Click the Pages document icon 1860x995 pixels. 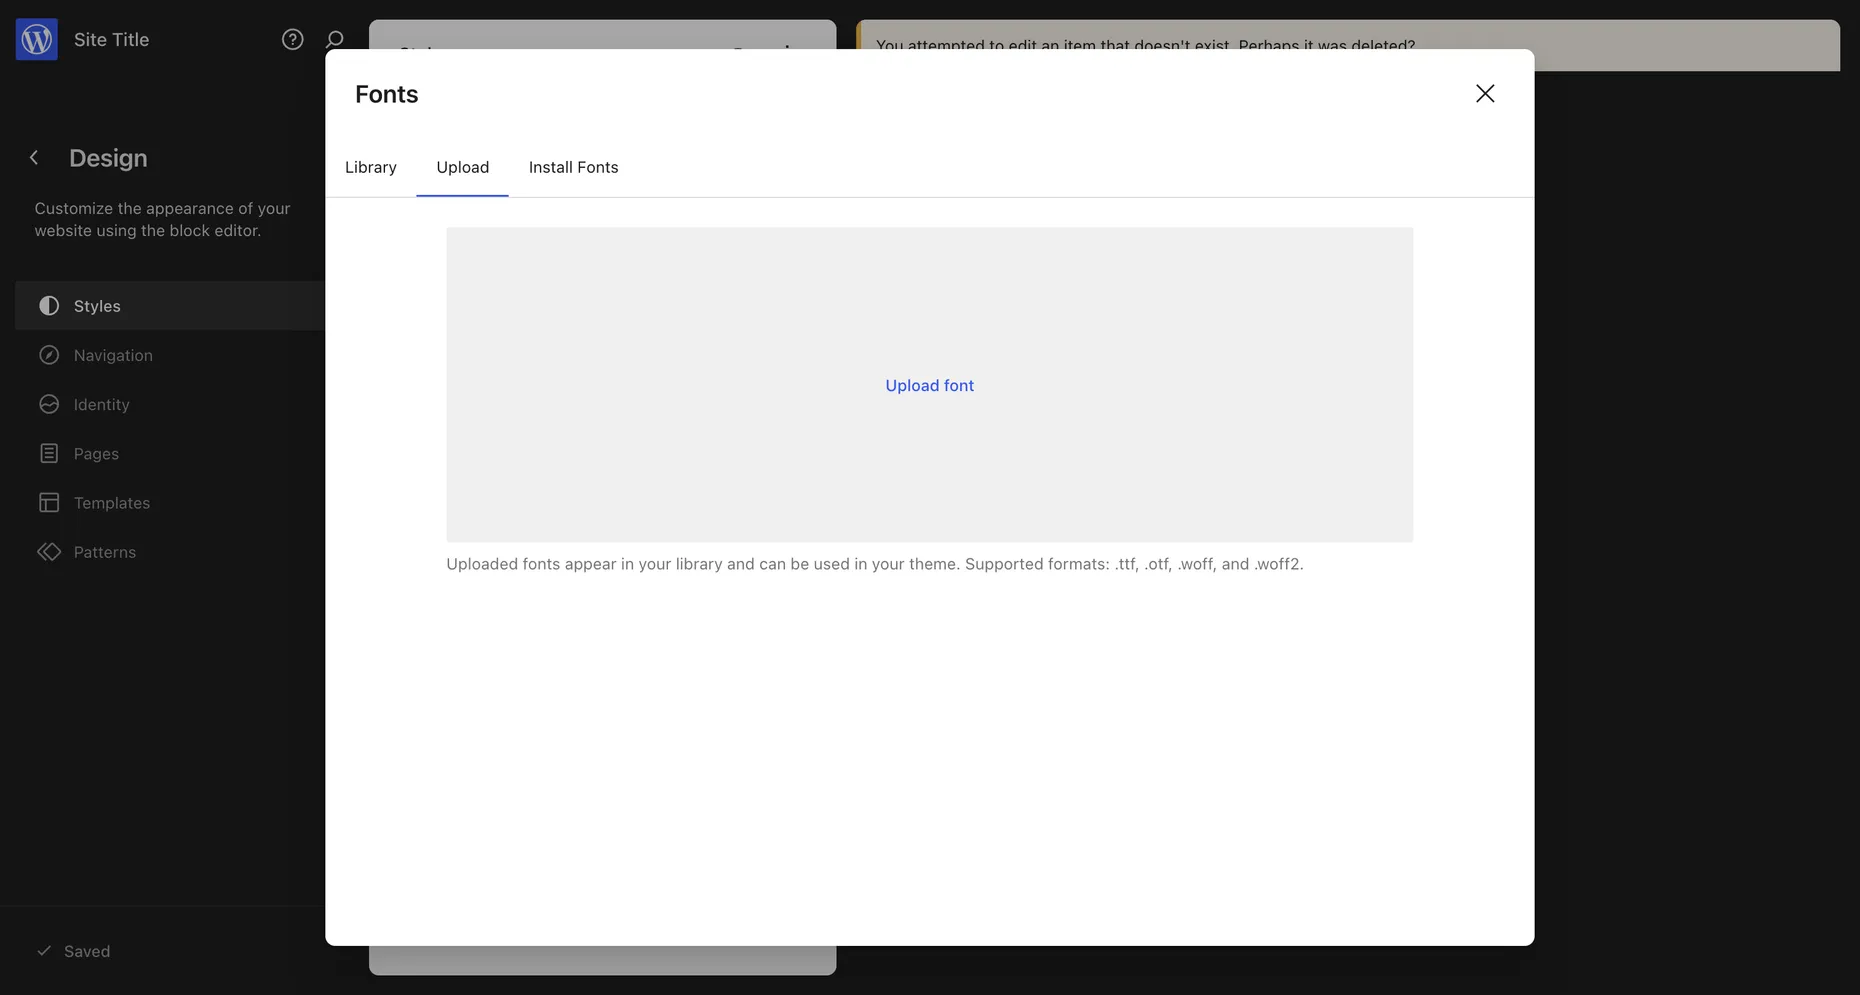click(x=49, y=453)
